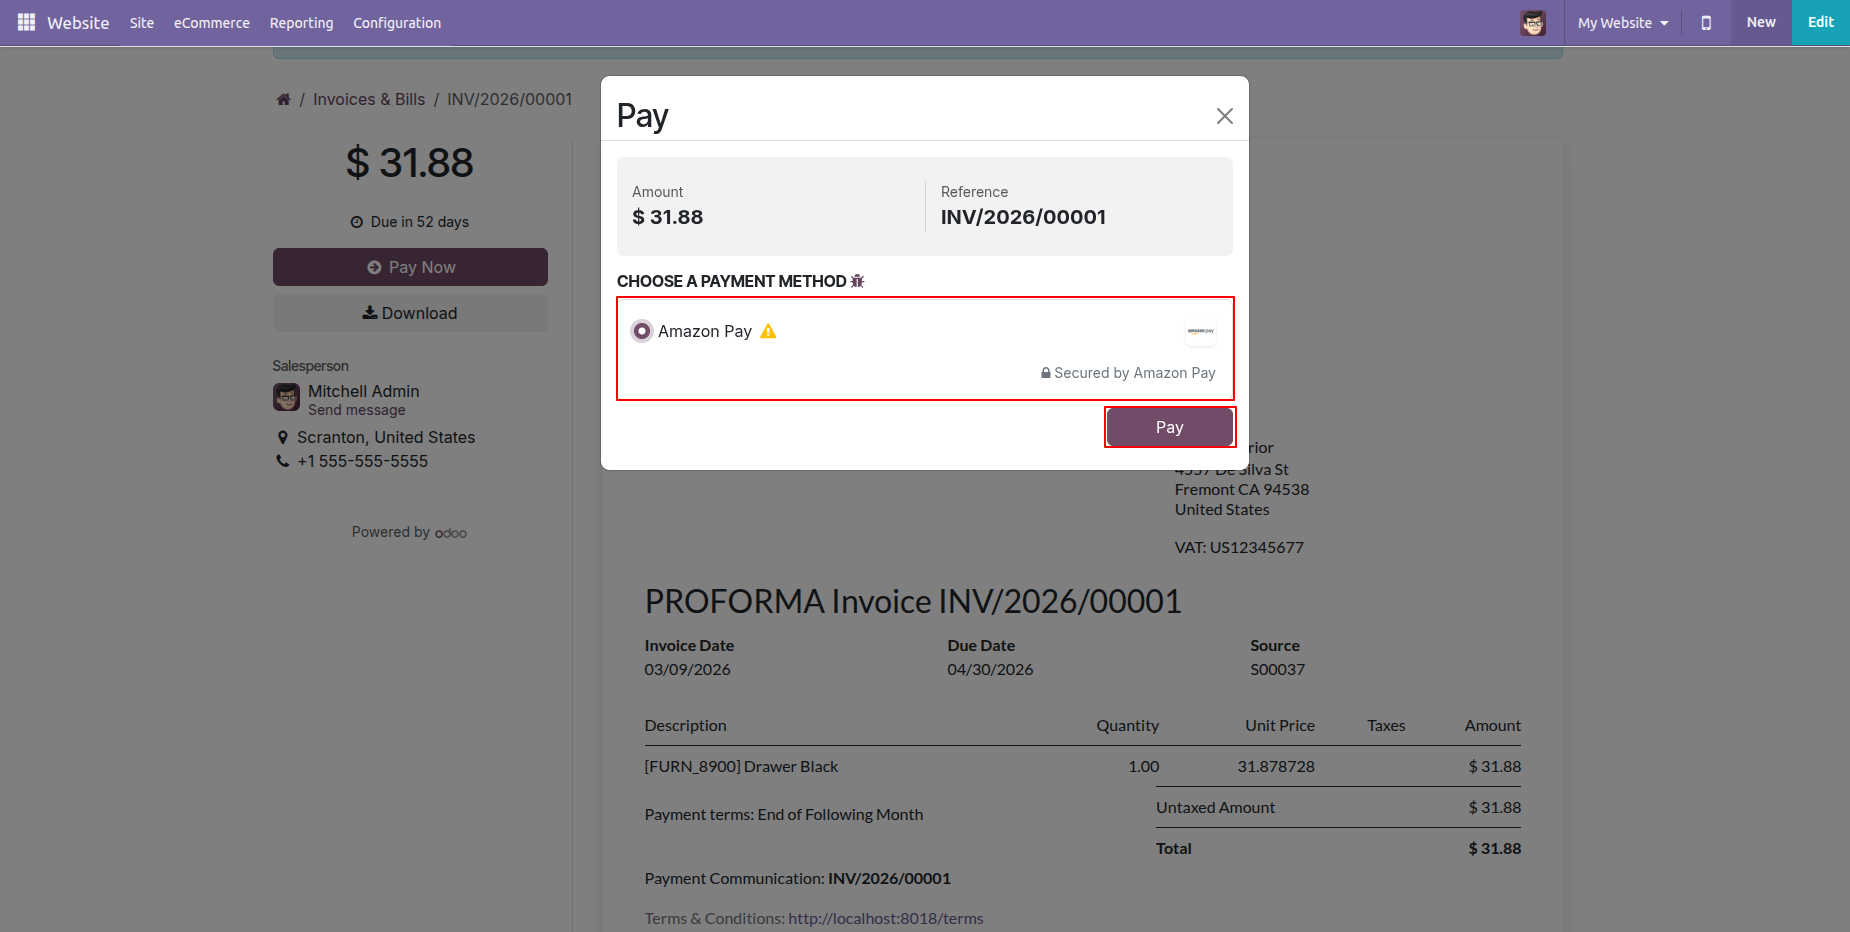
Task: Click the user avatar in top bar
Action: click(x=1532, y=22)
